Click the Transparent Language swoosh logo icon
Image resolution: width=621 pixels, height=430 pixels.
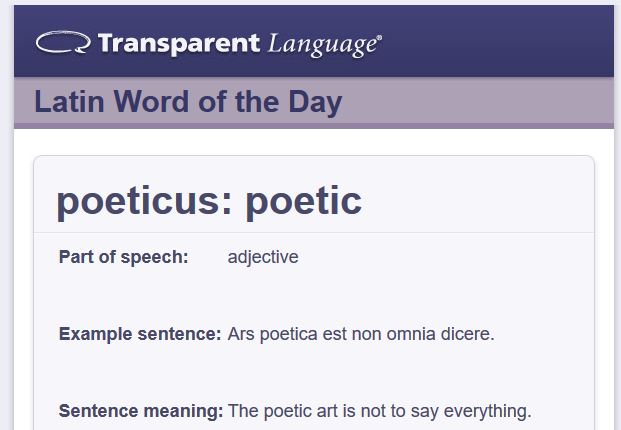click(63, 43)
